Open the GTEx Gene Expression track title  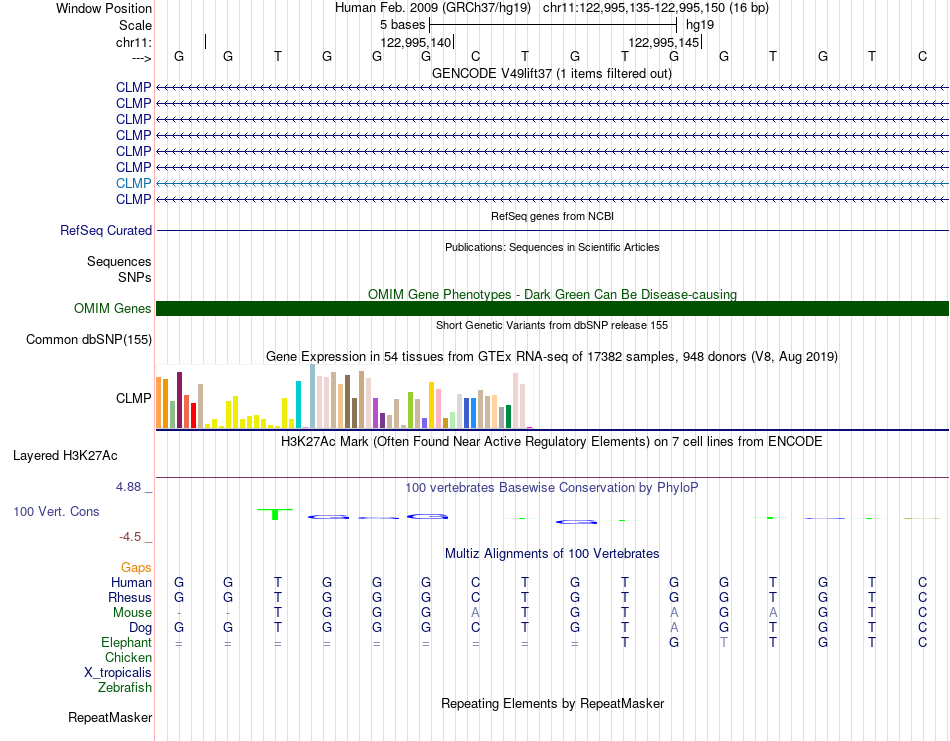click(x=552, y=356)
